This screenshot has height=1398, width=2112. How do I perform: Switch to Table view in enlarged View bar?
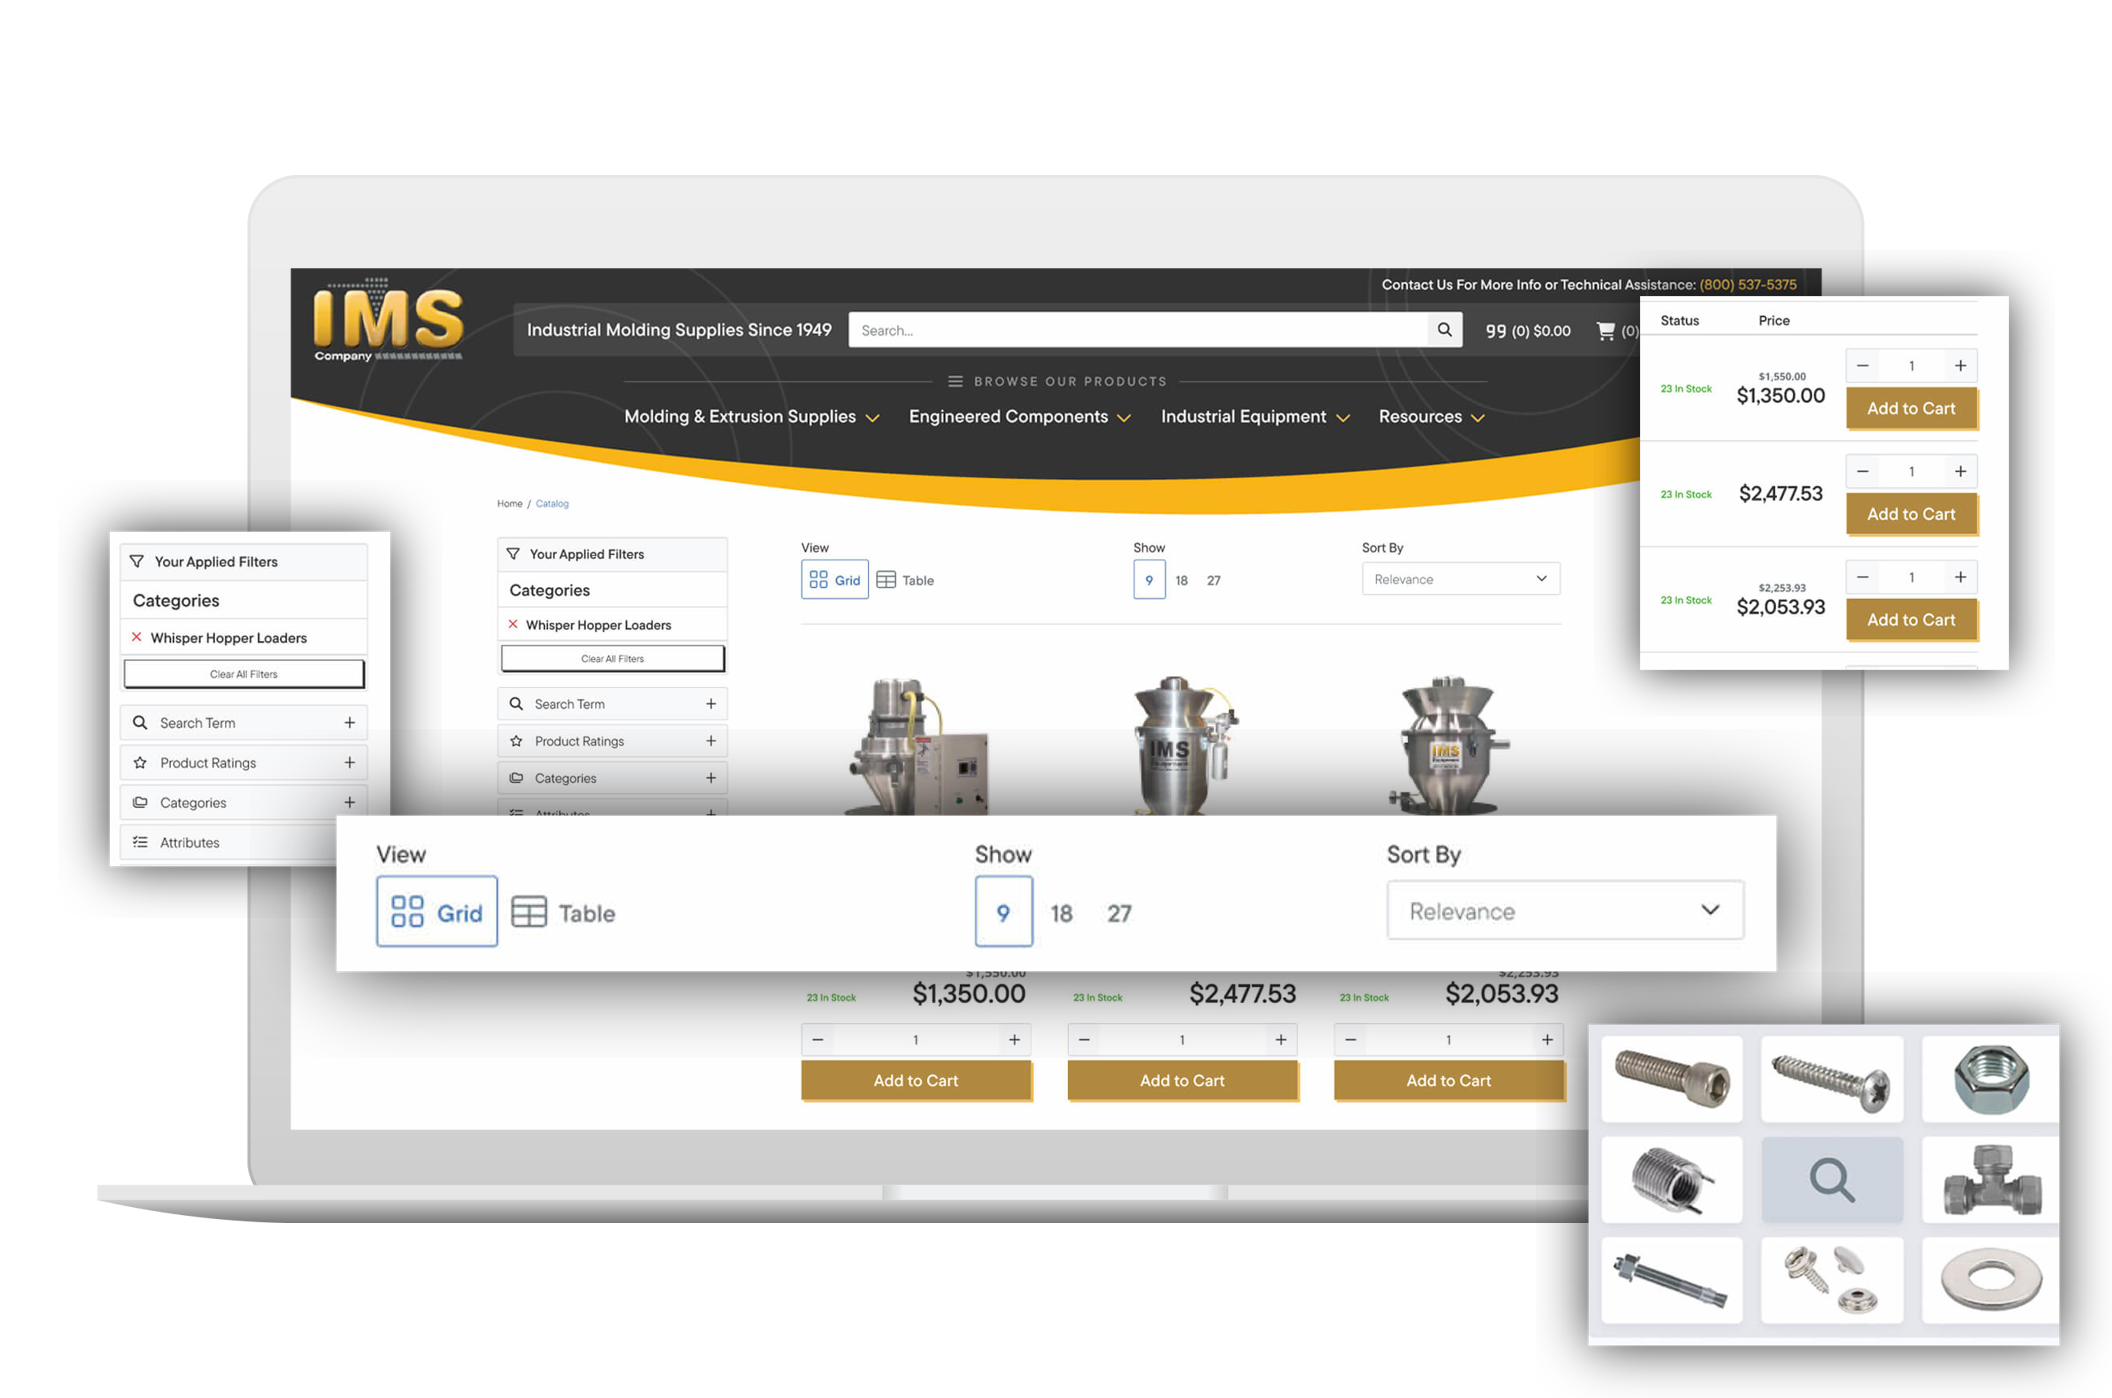(564, 912)
